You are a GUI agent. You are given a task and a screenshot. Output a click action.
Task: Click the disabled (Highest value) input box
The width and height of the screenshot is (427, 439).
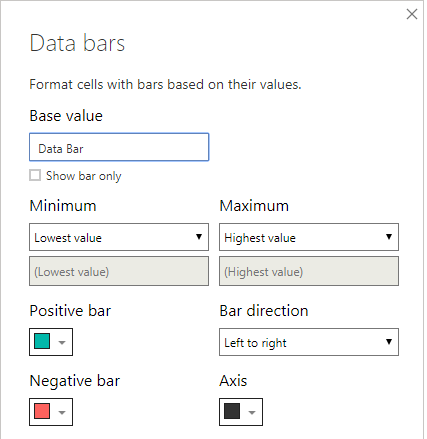tap(309, 271)
